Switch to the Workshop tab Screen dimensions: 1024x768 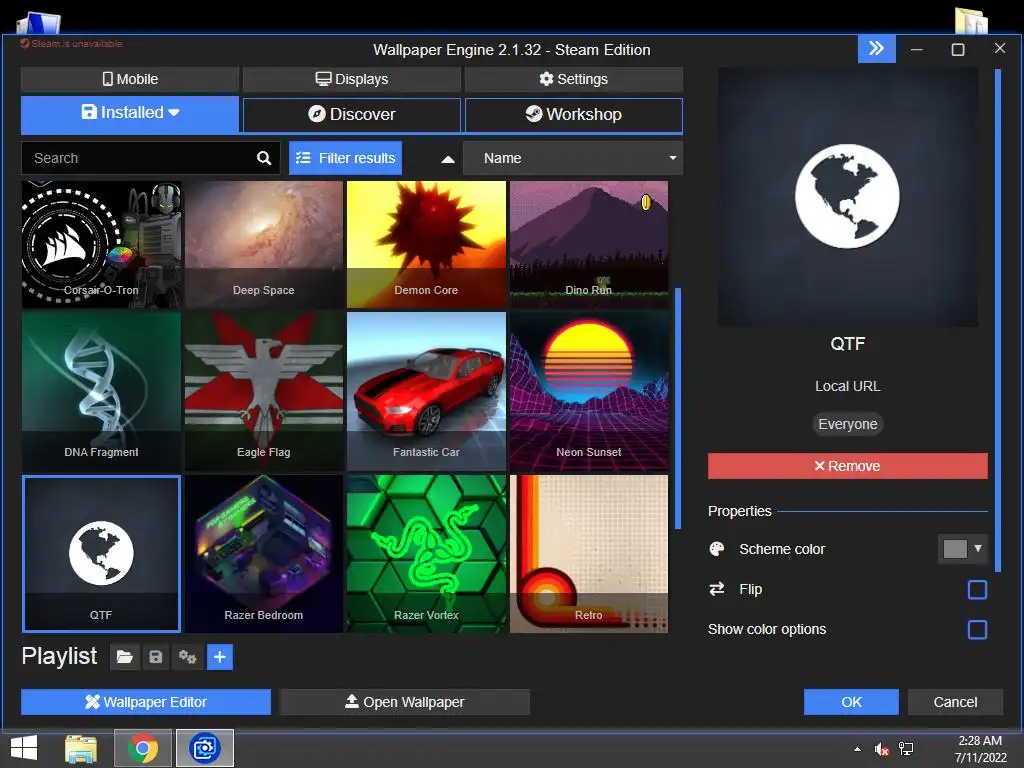[x=573, y=114]
